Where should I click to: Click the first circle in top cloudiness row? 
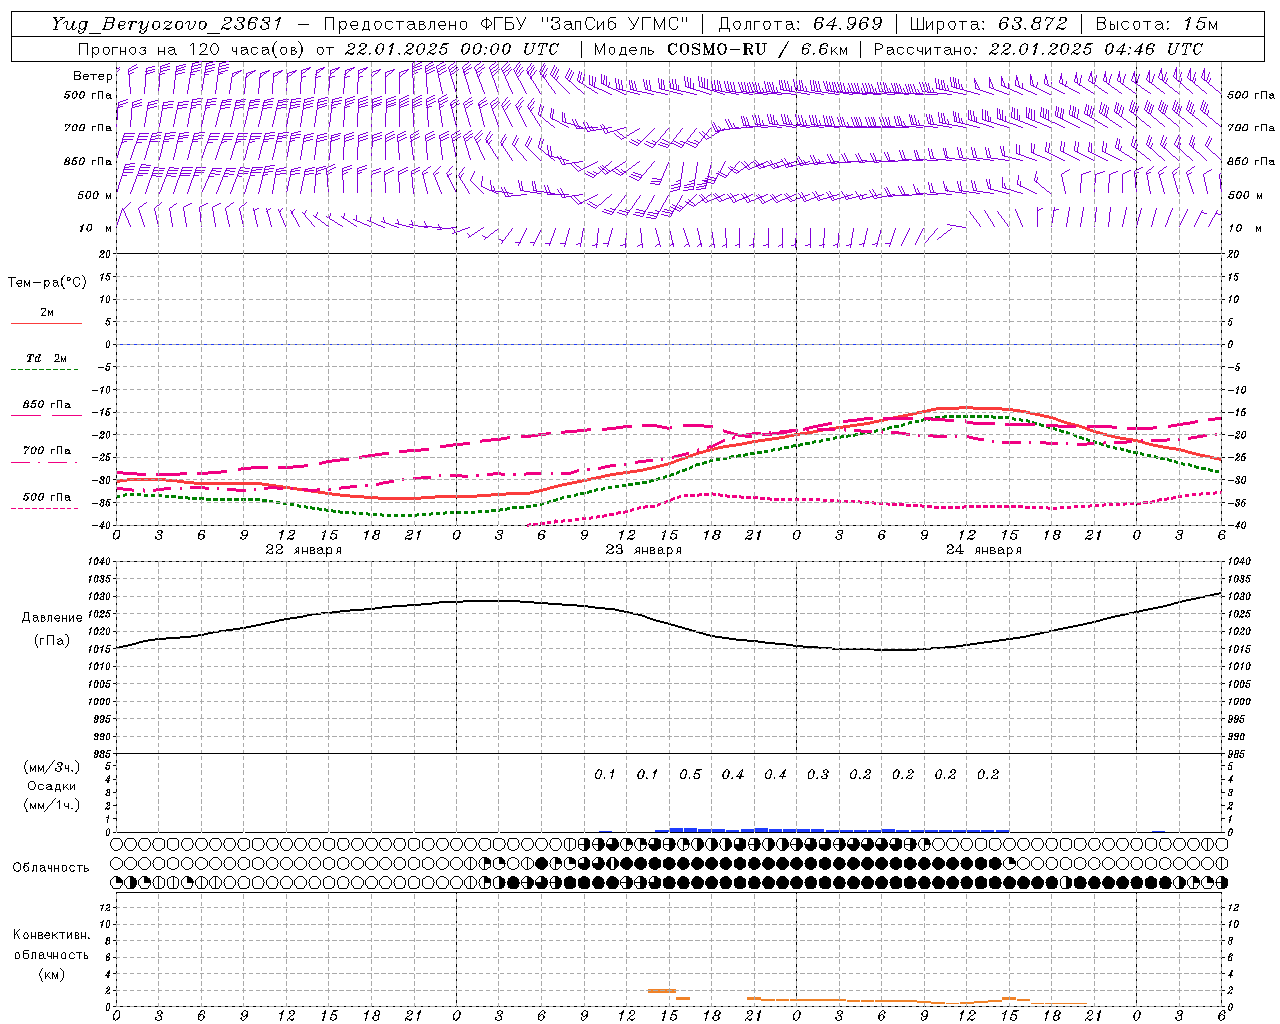(x=117, y=844)
